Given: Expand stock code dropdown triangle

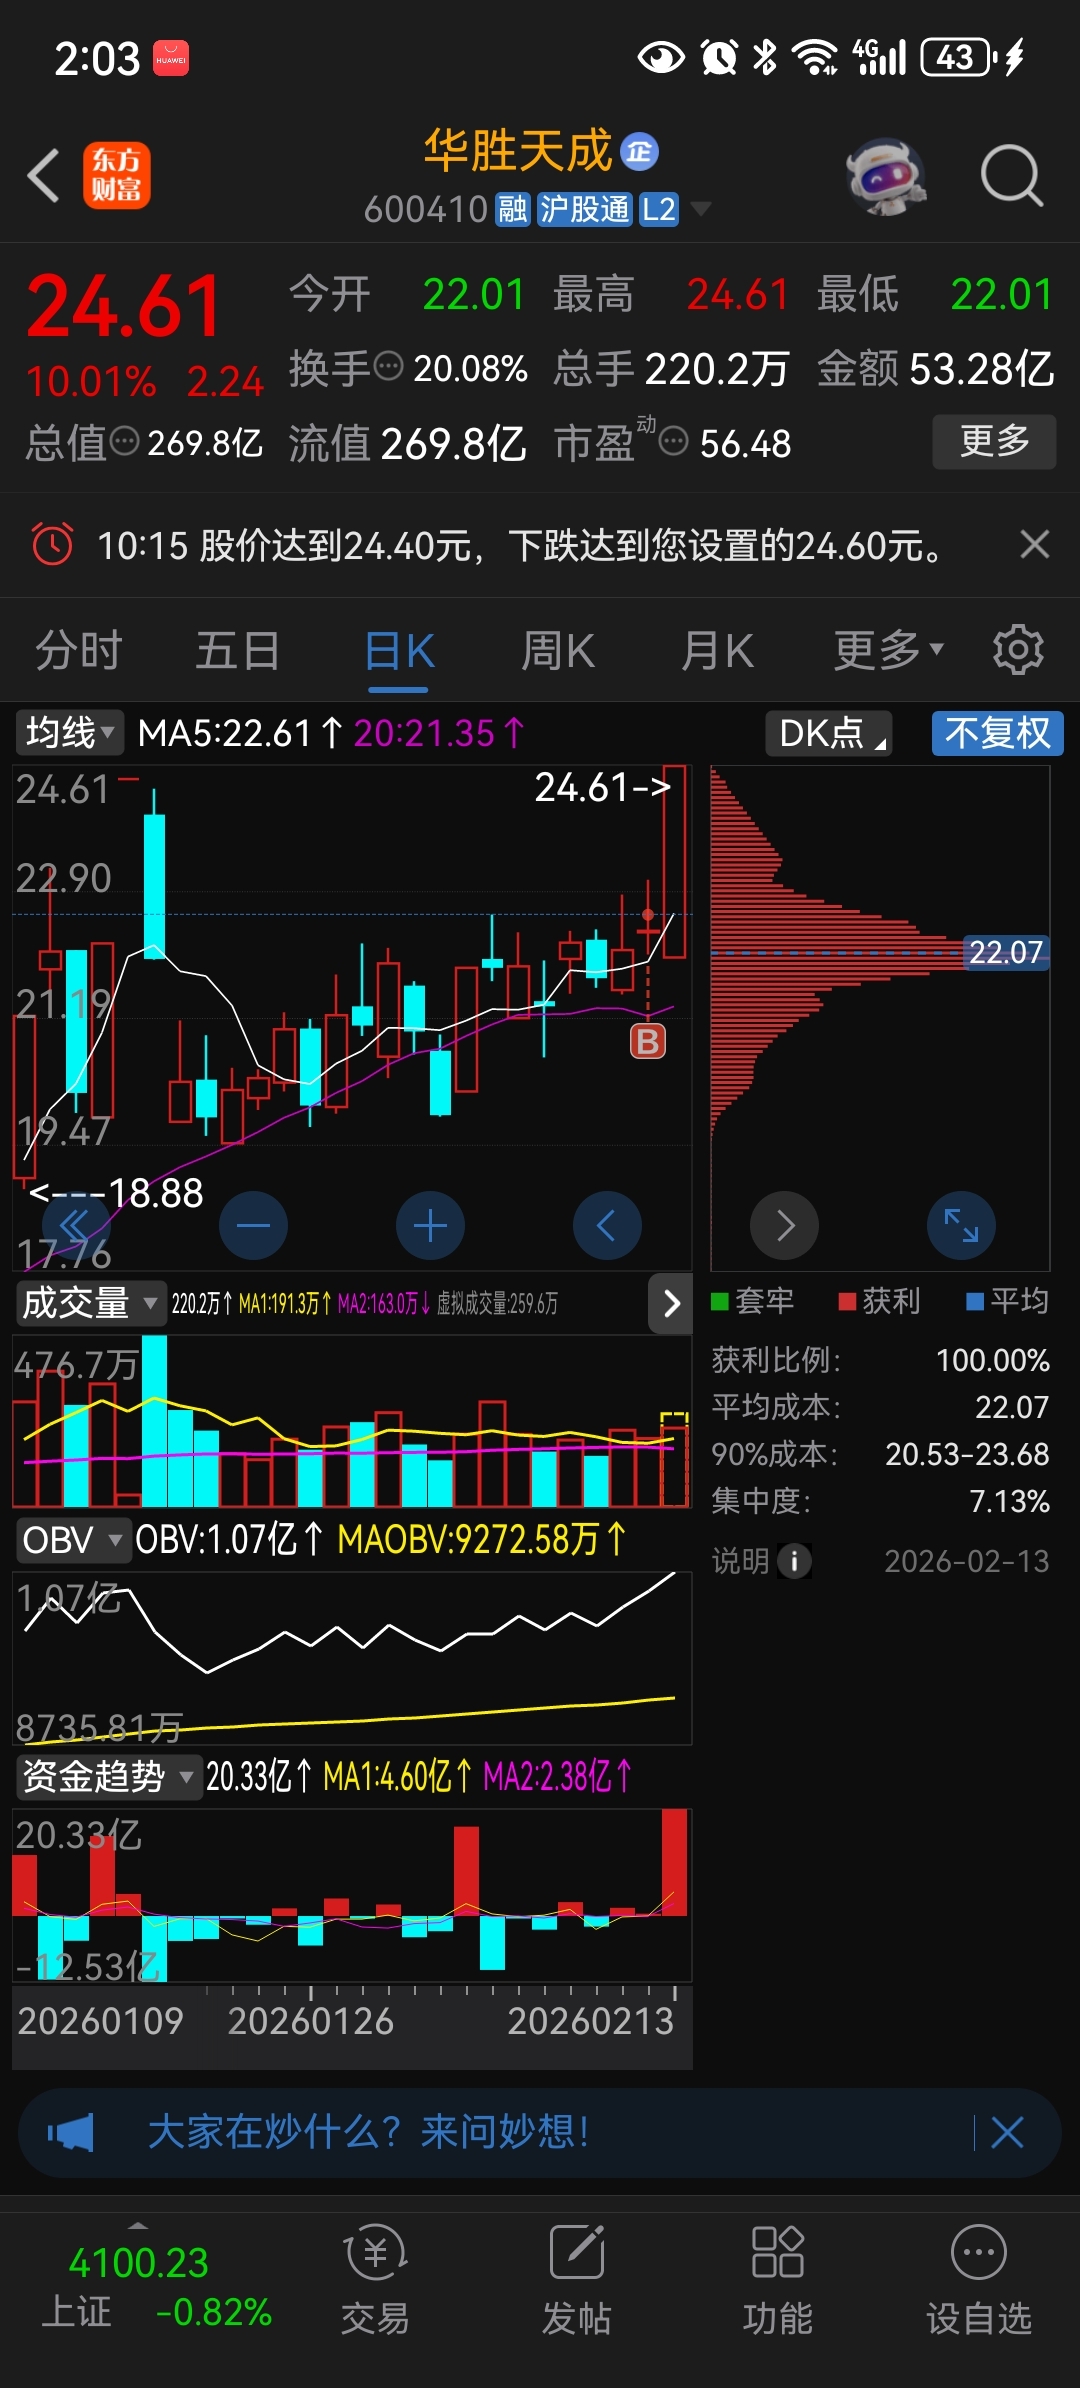Looking at the screenshot, I should 701,209.
